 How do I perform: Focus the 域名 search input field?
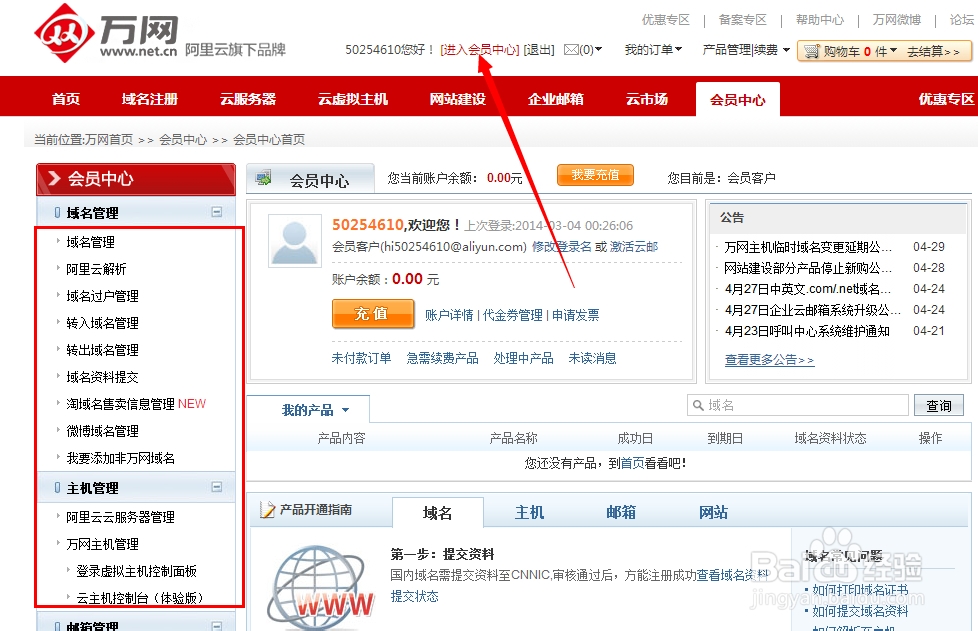798,405
